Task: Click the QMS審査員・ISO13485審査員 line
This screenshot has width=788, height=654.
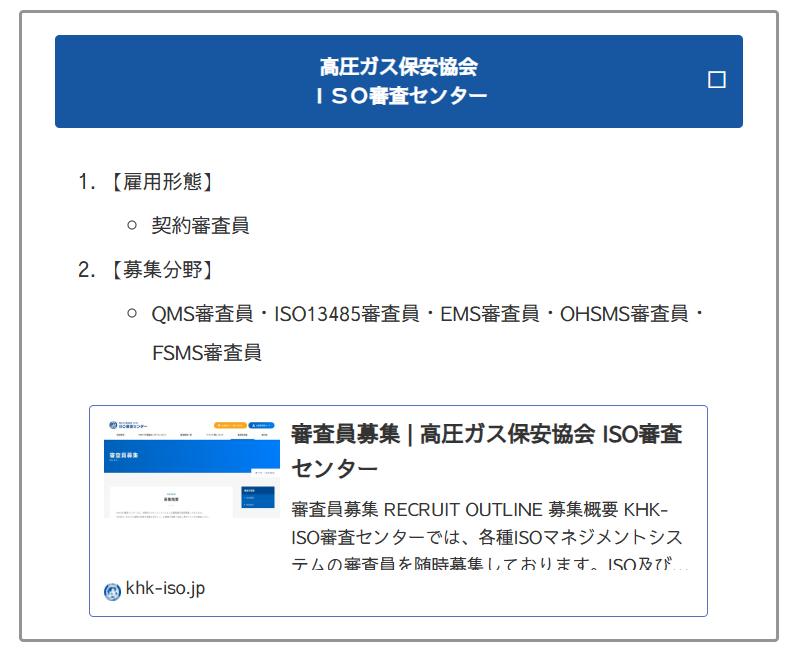Action: (429, 314)
